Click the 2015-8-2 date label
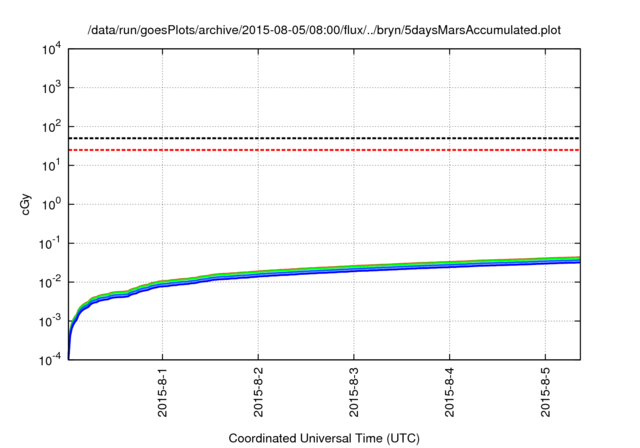This screenshot has width=640, height=448. (x=258, y=392)
